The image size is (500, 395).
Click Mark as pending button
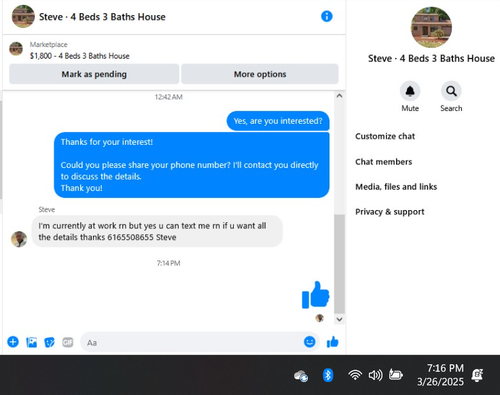coord(94,74)
